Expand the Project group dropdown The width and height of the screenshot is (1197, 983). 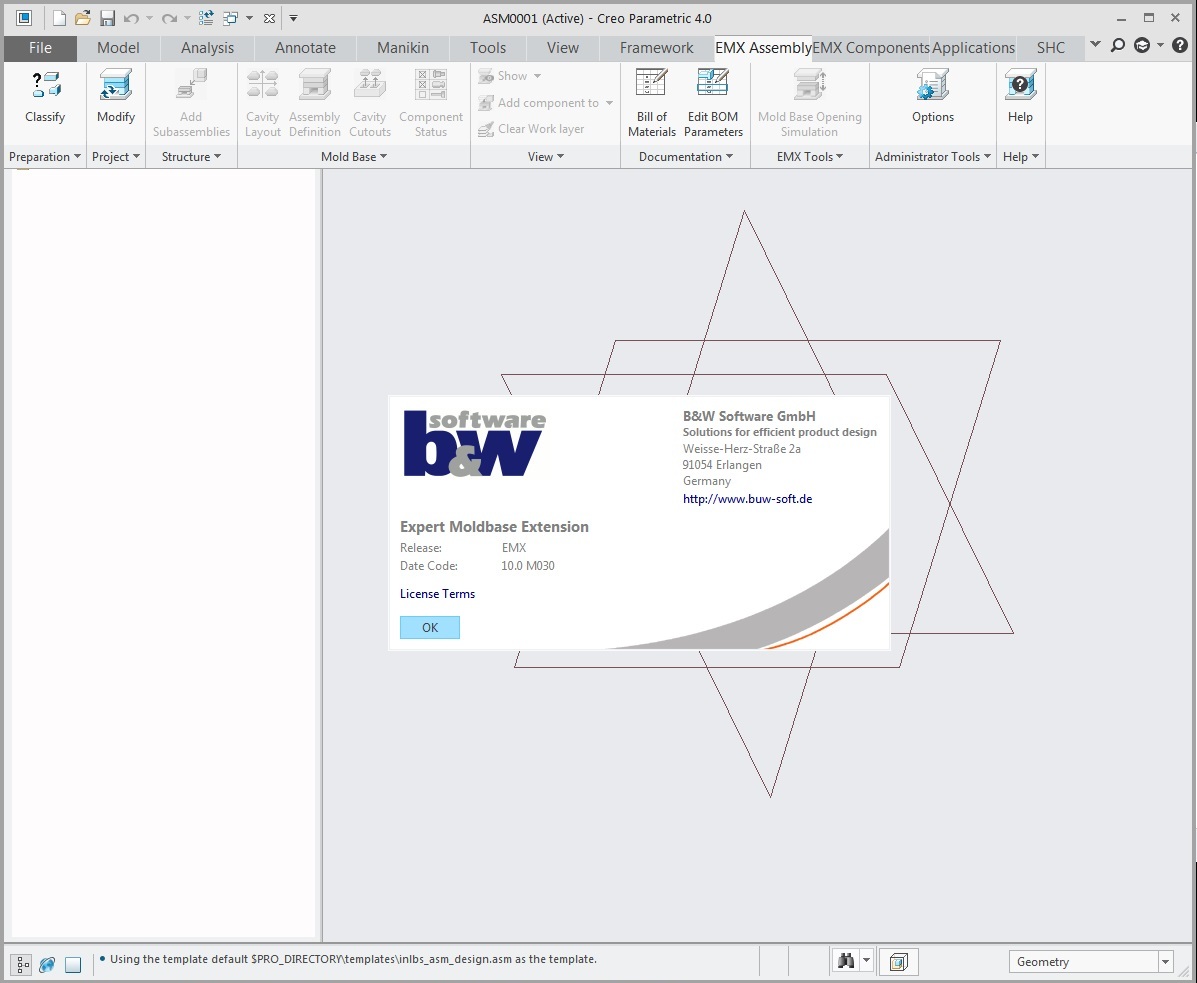116,156
